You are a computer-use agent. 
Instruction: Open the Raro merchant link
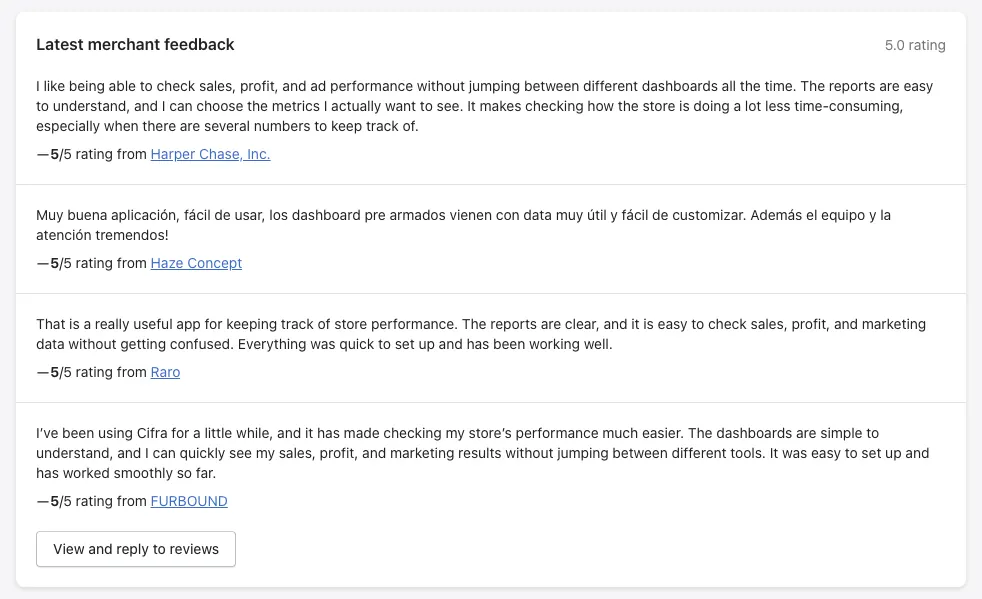tap(165, 372)
